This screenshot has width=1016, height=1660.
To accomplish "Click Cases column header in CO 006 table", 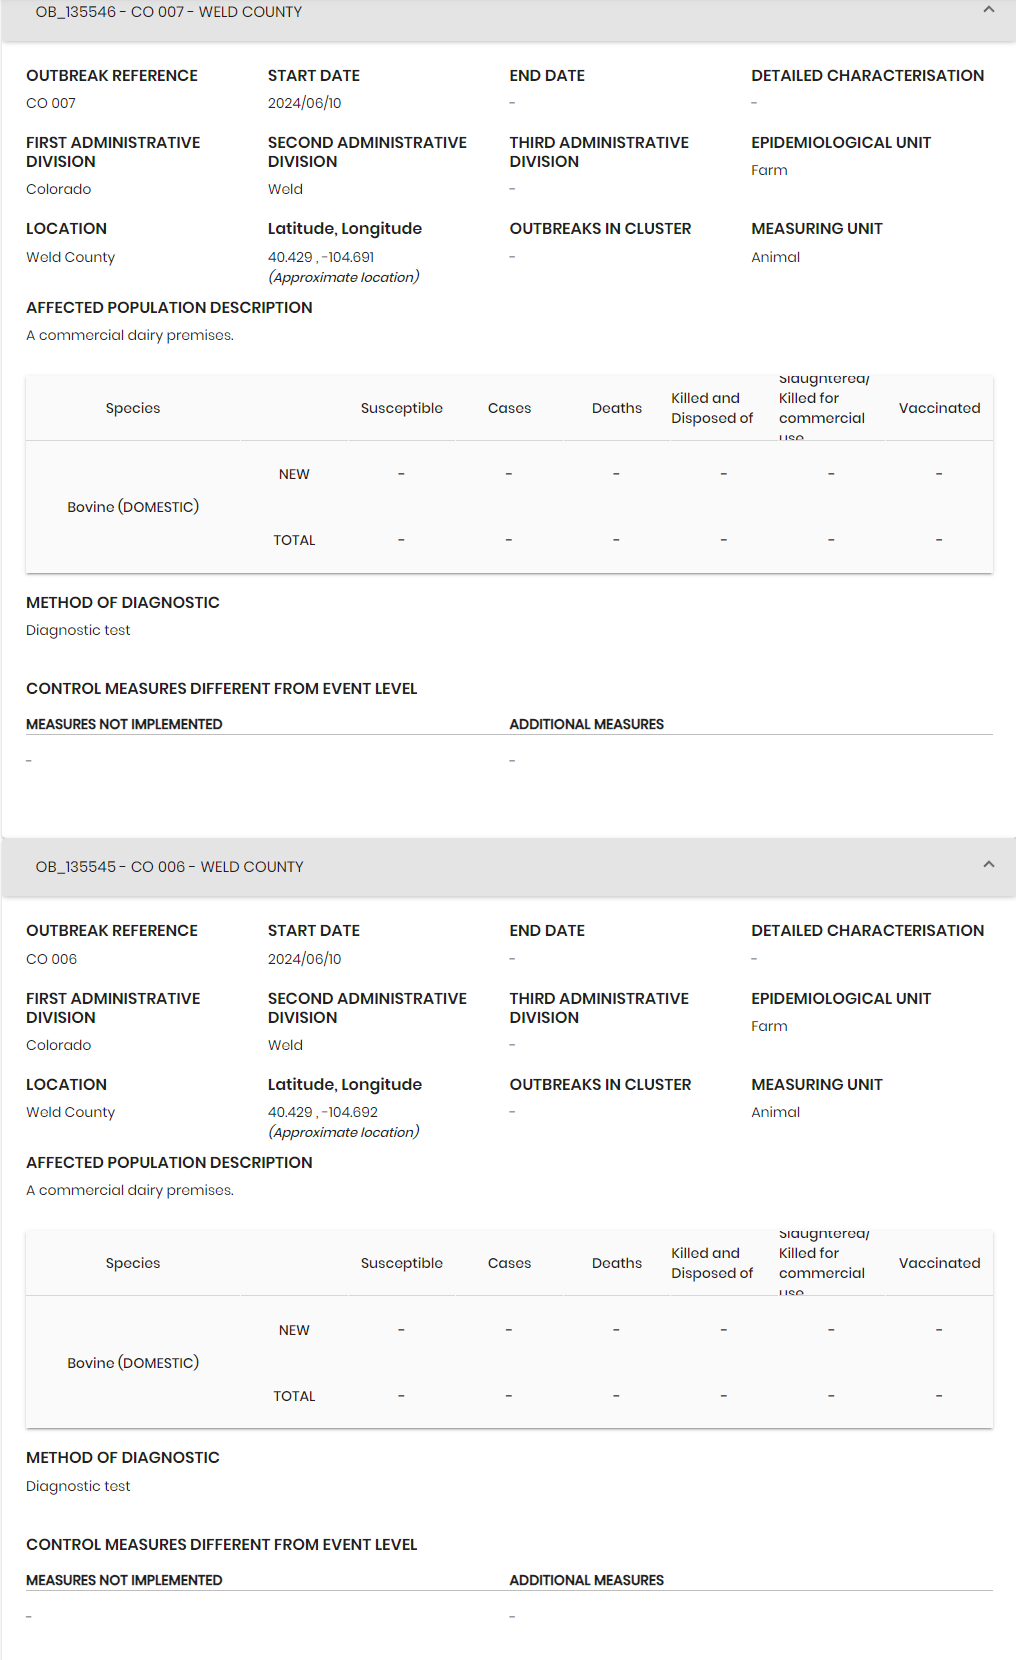I will (x=509, y=1263).
